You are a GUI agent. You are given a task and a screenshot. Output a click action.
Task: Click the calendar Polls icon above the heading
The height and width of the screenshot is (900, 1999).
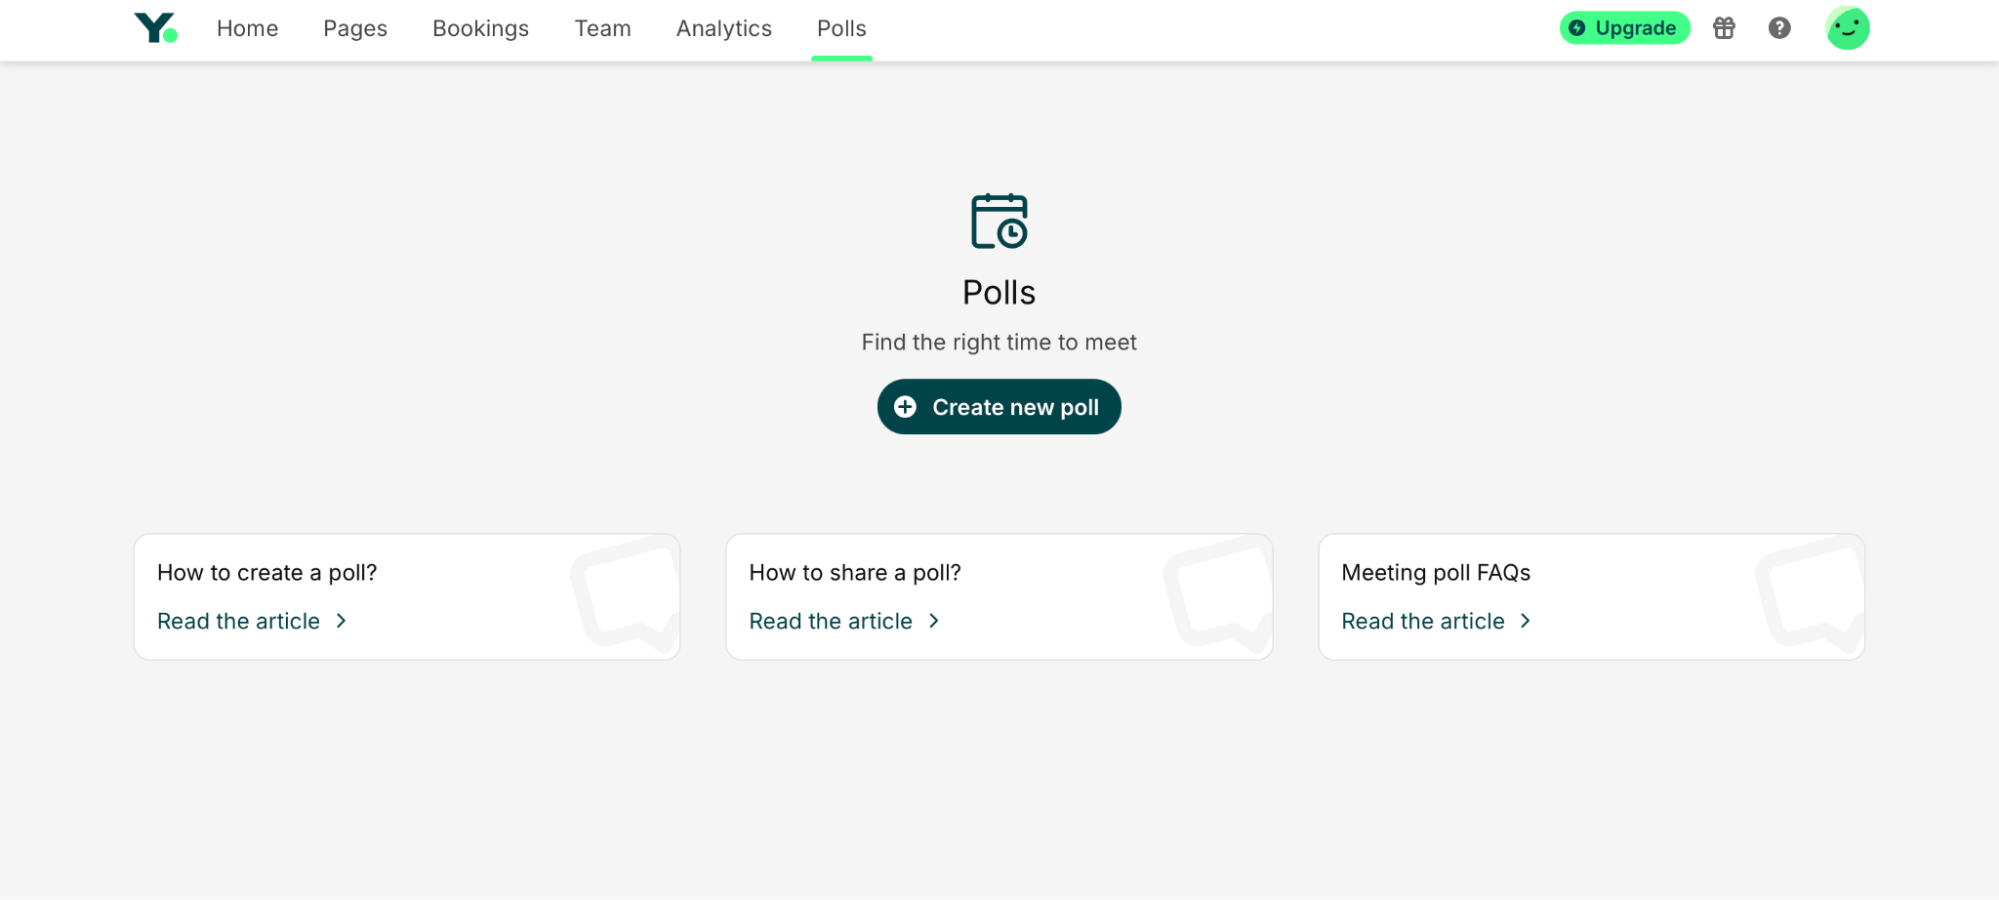click(x=998, y=221)
